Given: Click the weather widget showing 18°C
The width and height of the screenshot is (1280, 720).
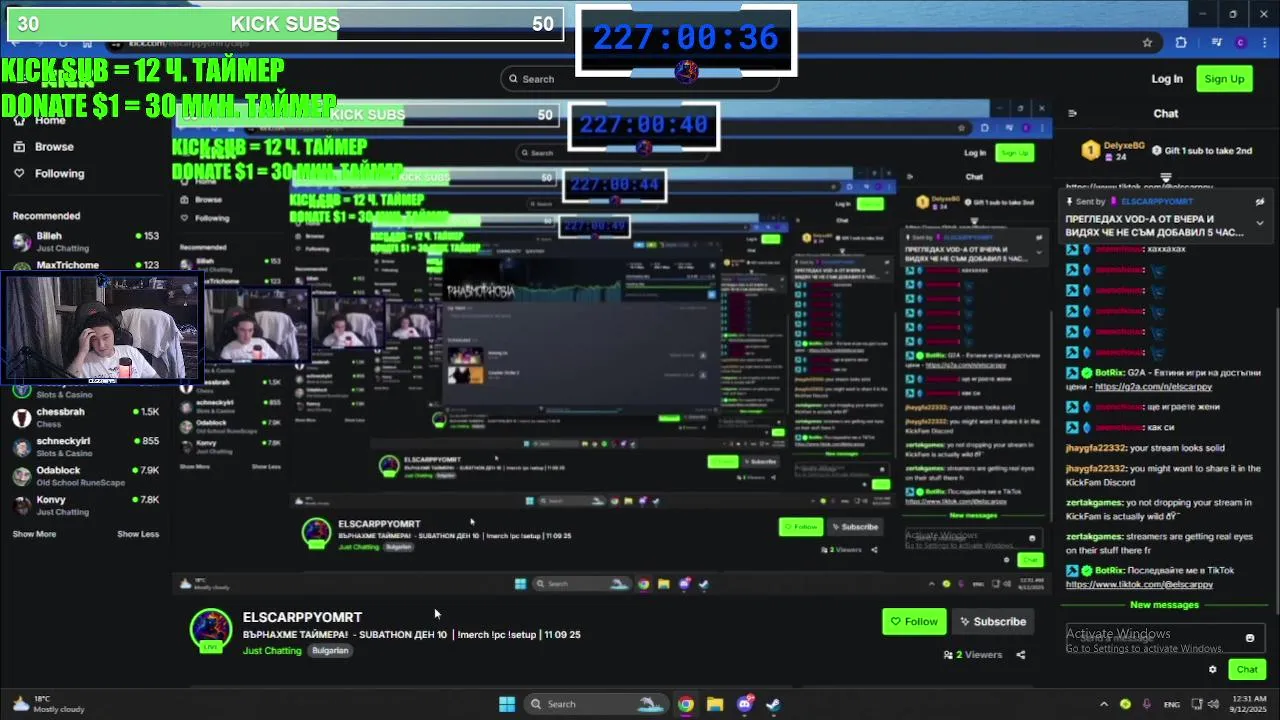Looking at the screenshot, I should tap(48, 704).
